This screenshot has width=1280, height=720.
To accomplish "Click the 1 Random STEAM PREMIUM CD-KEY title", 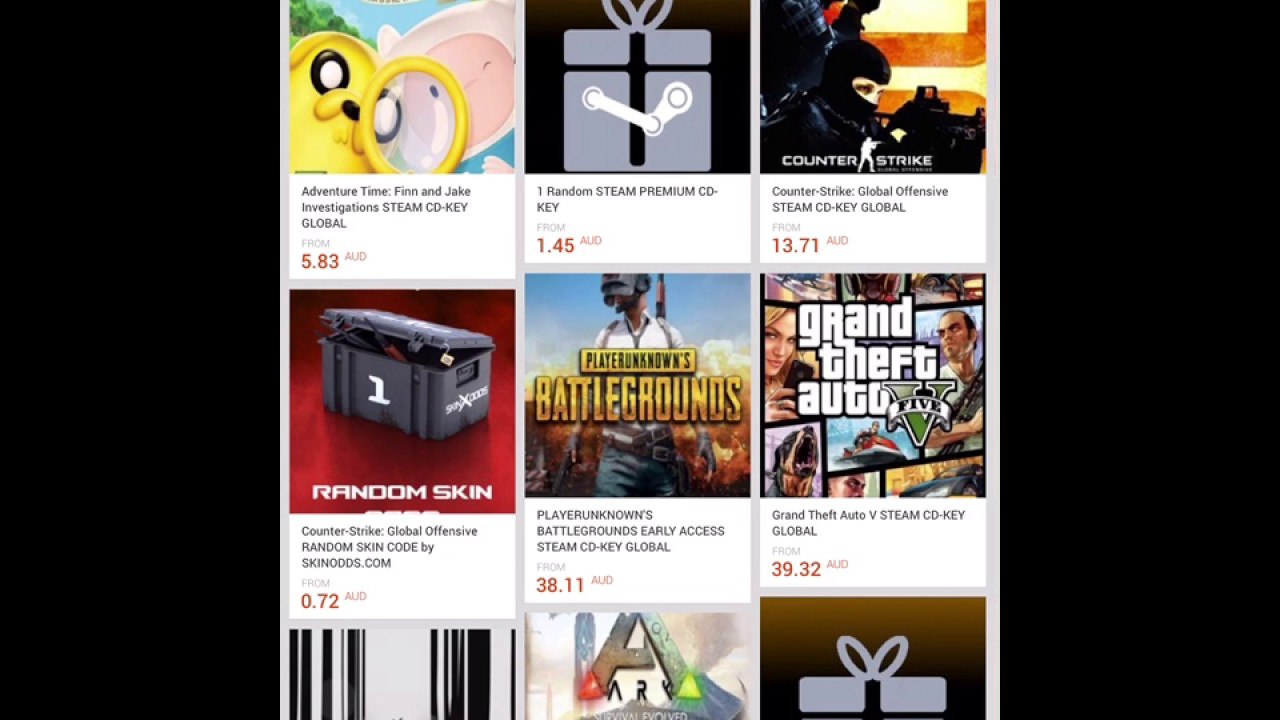I will (627, 199).
